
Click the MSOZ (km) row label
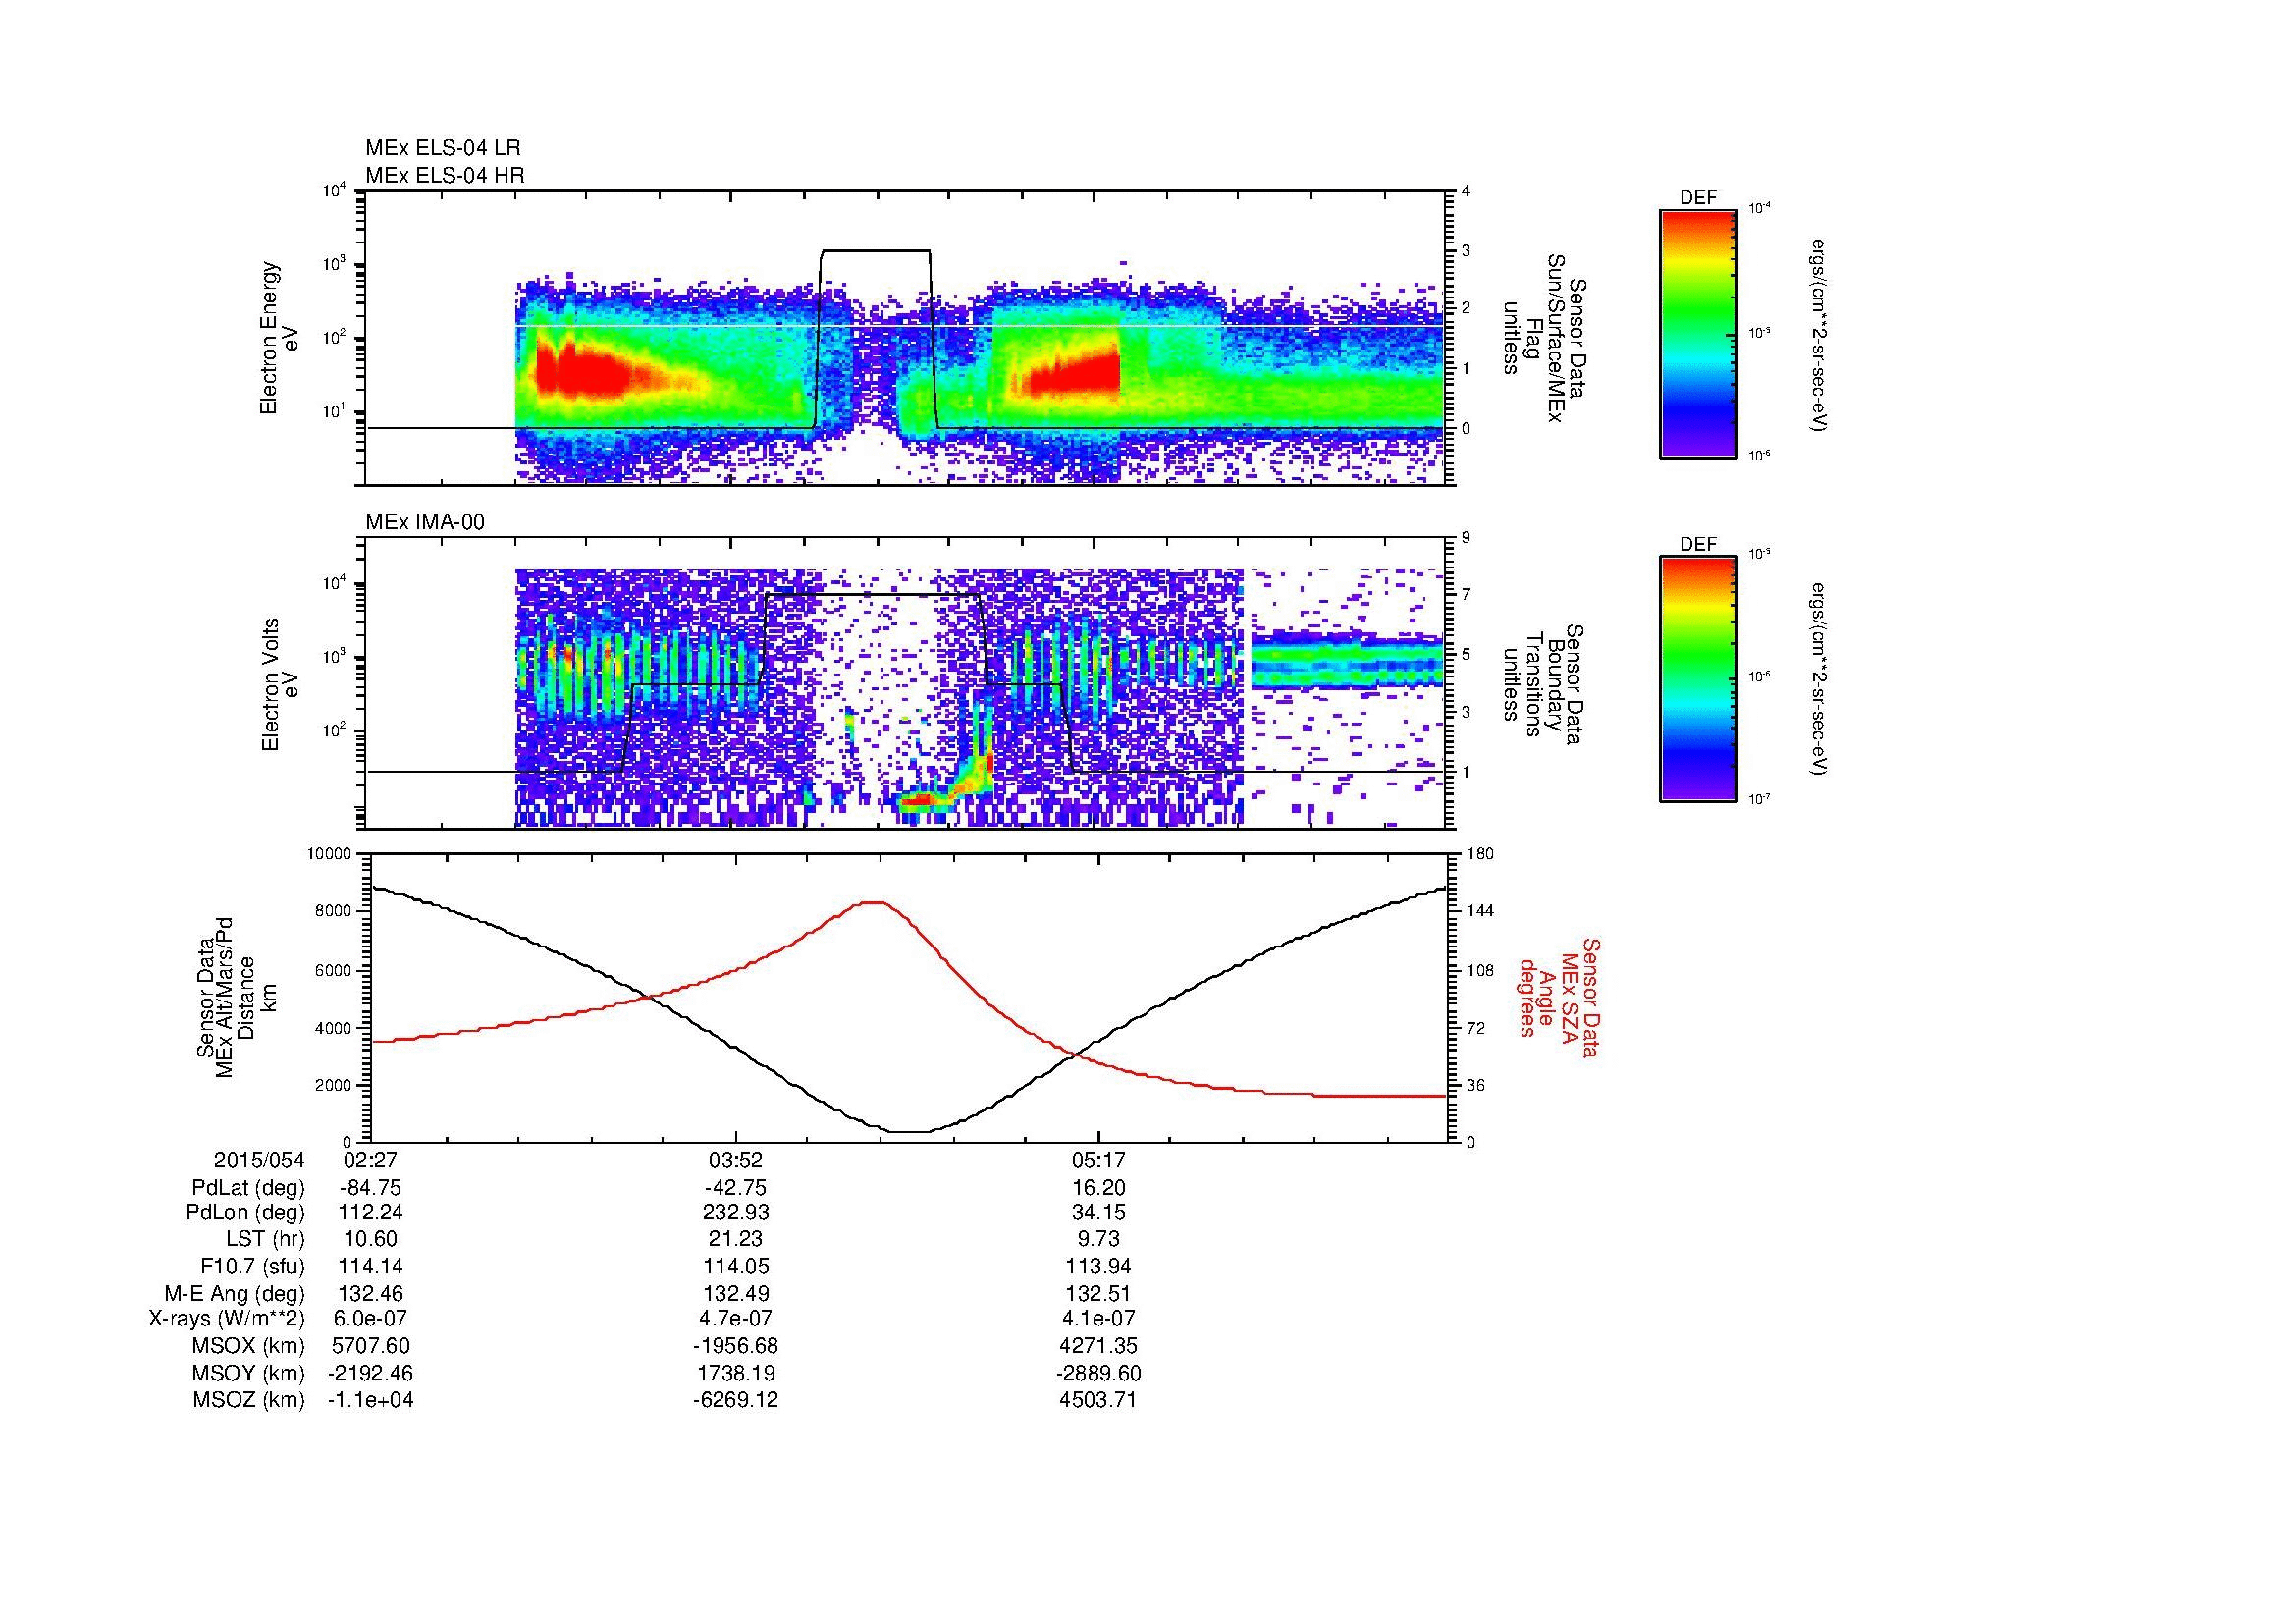248,1400
